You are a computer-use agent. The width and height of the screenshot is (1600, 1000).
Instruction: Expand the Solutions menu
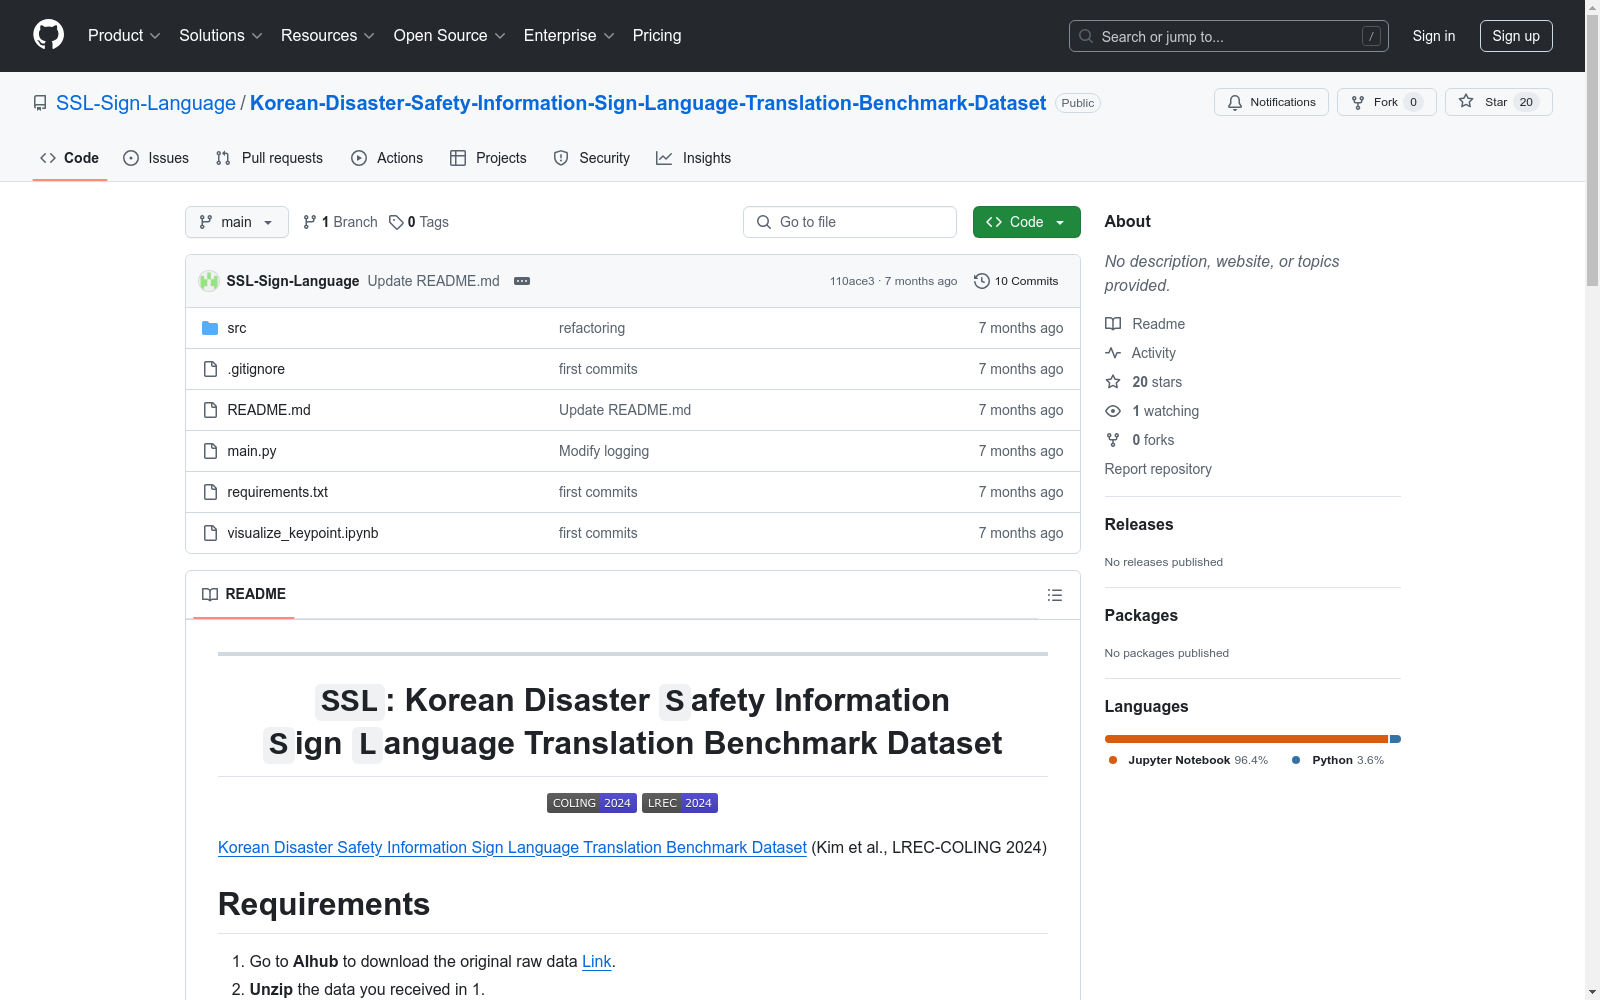tap(221, 36)
